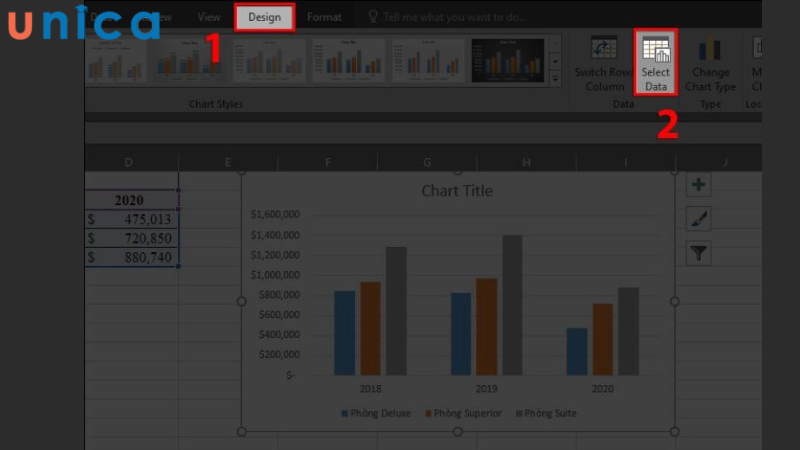Apply the third chart style thumbnail

[x=269, y=61]
